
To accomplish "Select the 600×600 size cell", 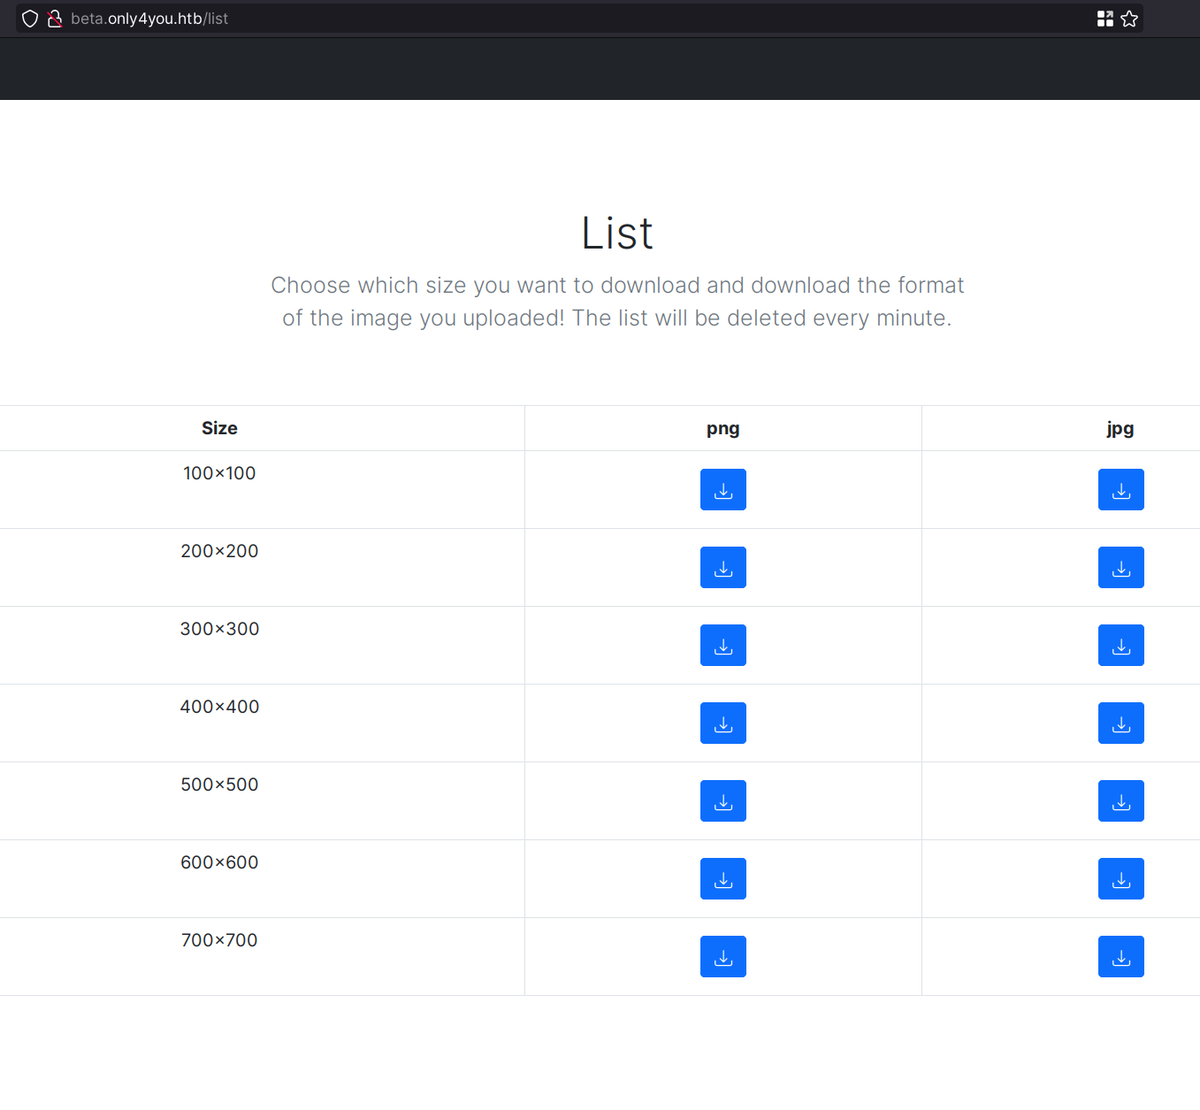I will tap(220, 862).
